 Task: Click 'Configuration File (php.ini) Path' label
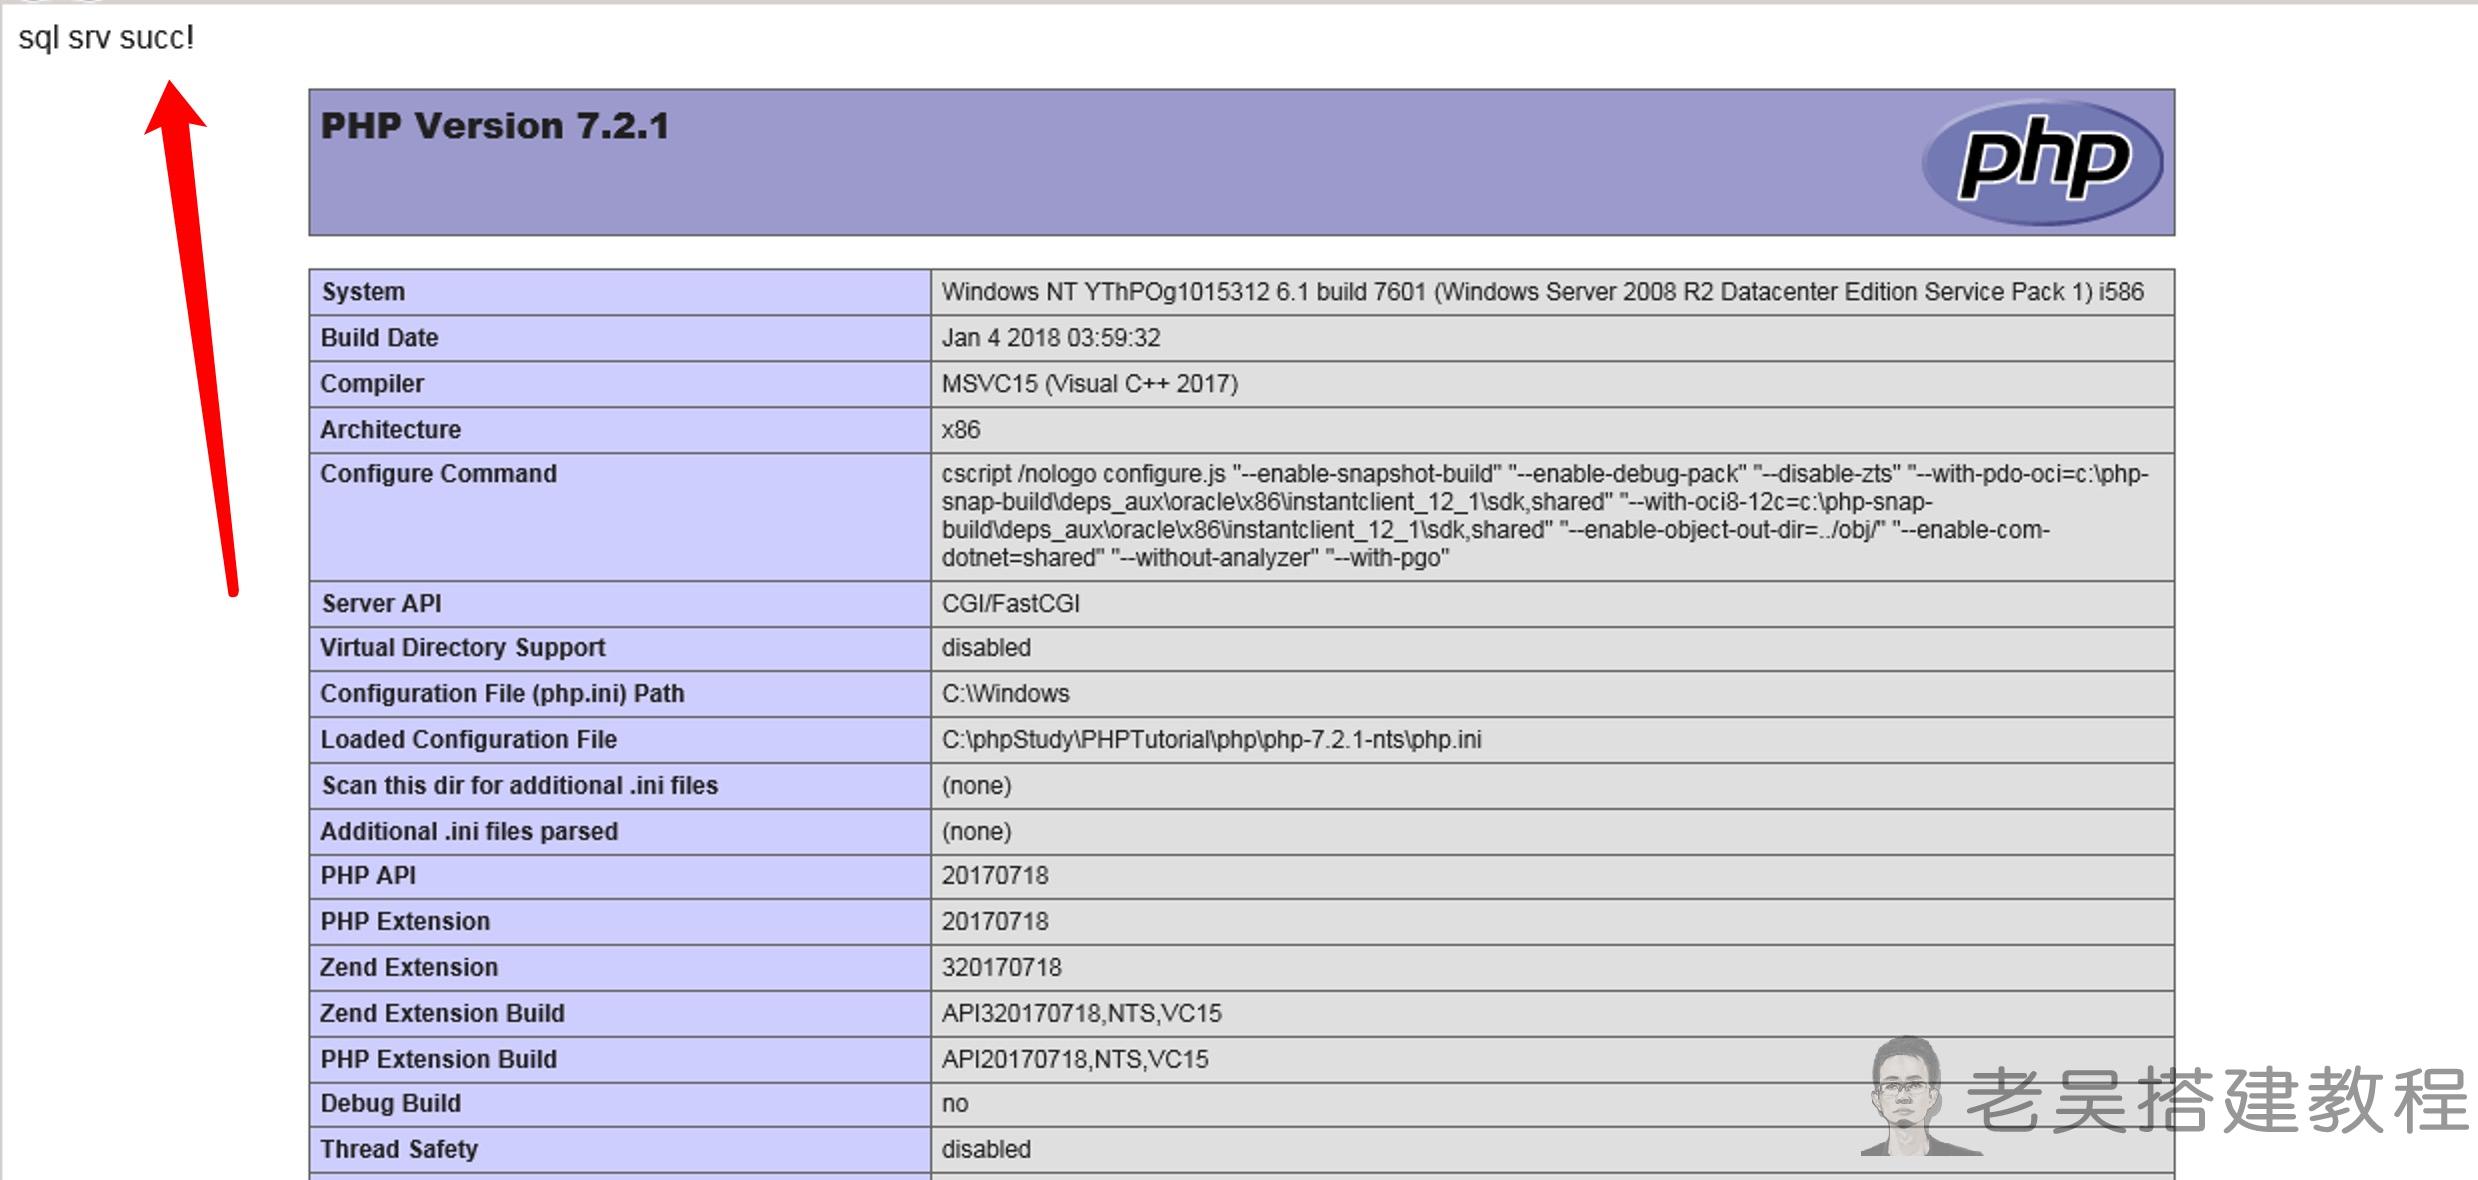point(502,694)
